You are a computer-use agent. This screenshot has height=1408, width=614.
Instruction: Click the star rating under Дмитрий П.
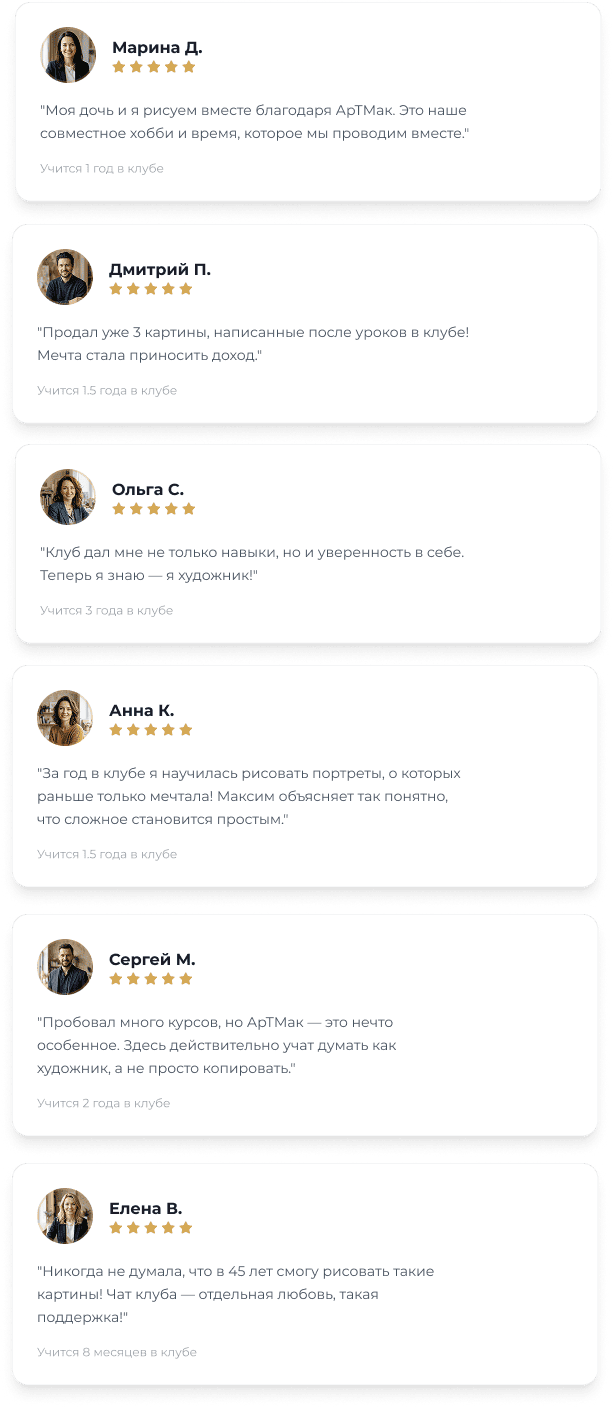click(151, 289)
